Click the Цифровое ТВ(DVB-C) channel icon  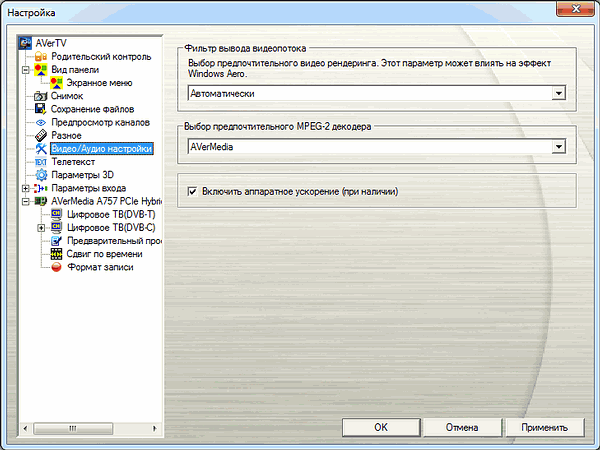pos(56,227)
